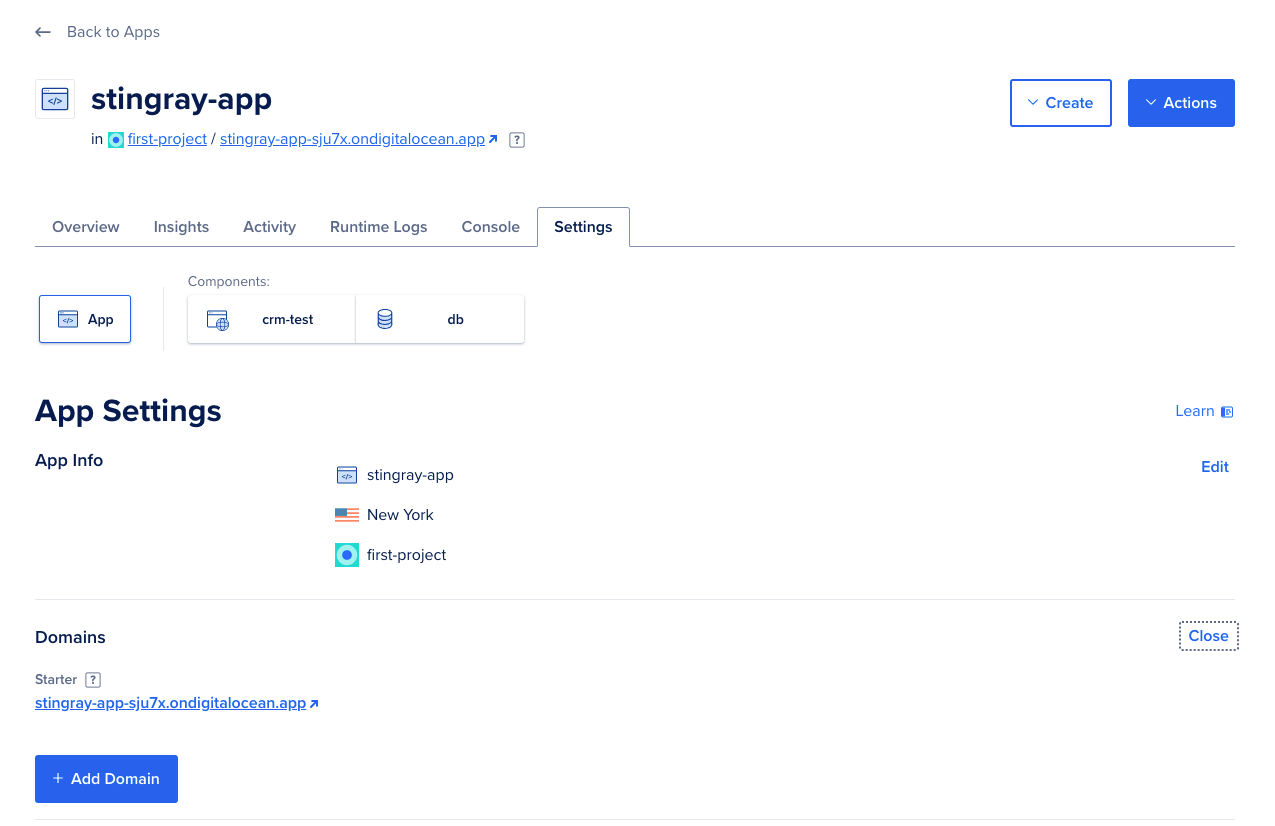Select the App settings button

(85, 319)
